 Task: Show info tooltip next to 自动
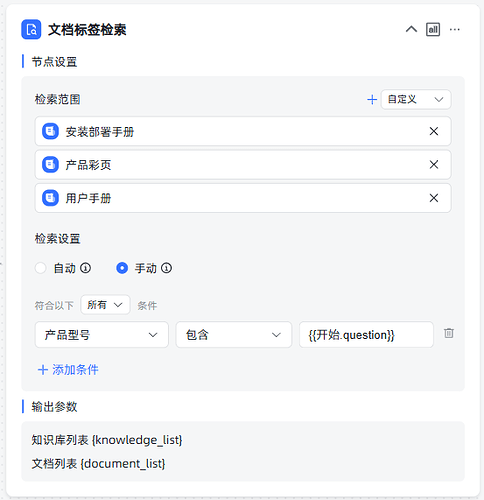[x=85, y=268]
